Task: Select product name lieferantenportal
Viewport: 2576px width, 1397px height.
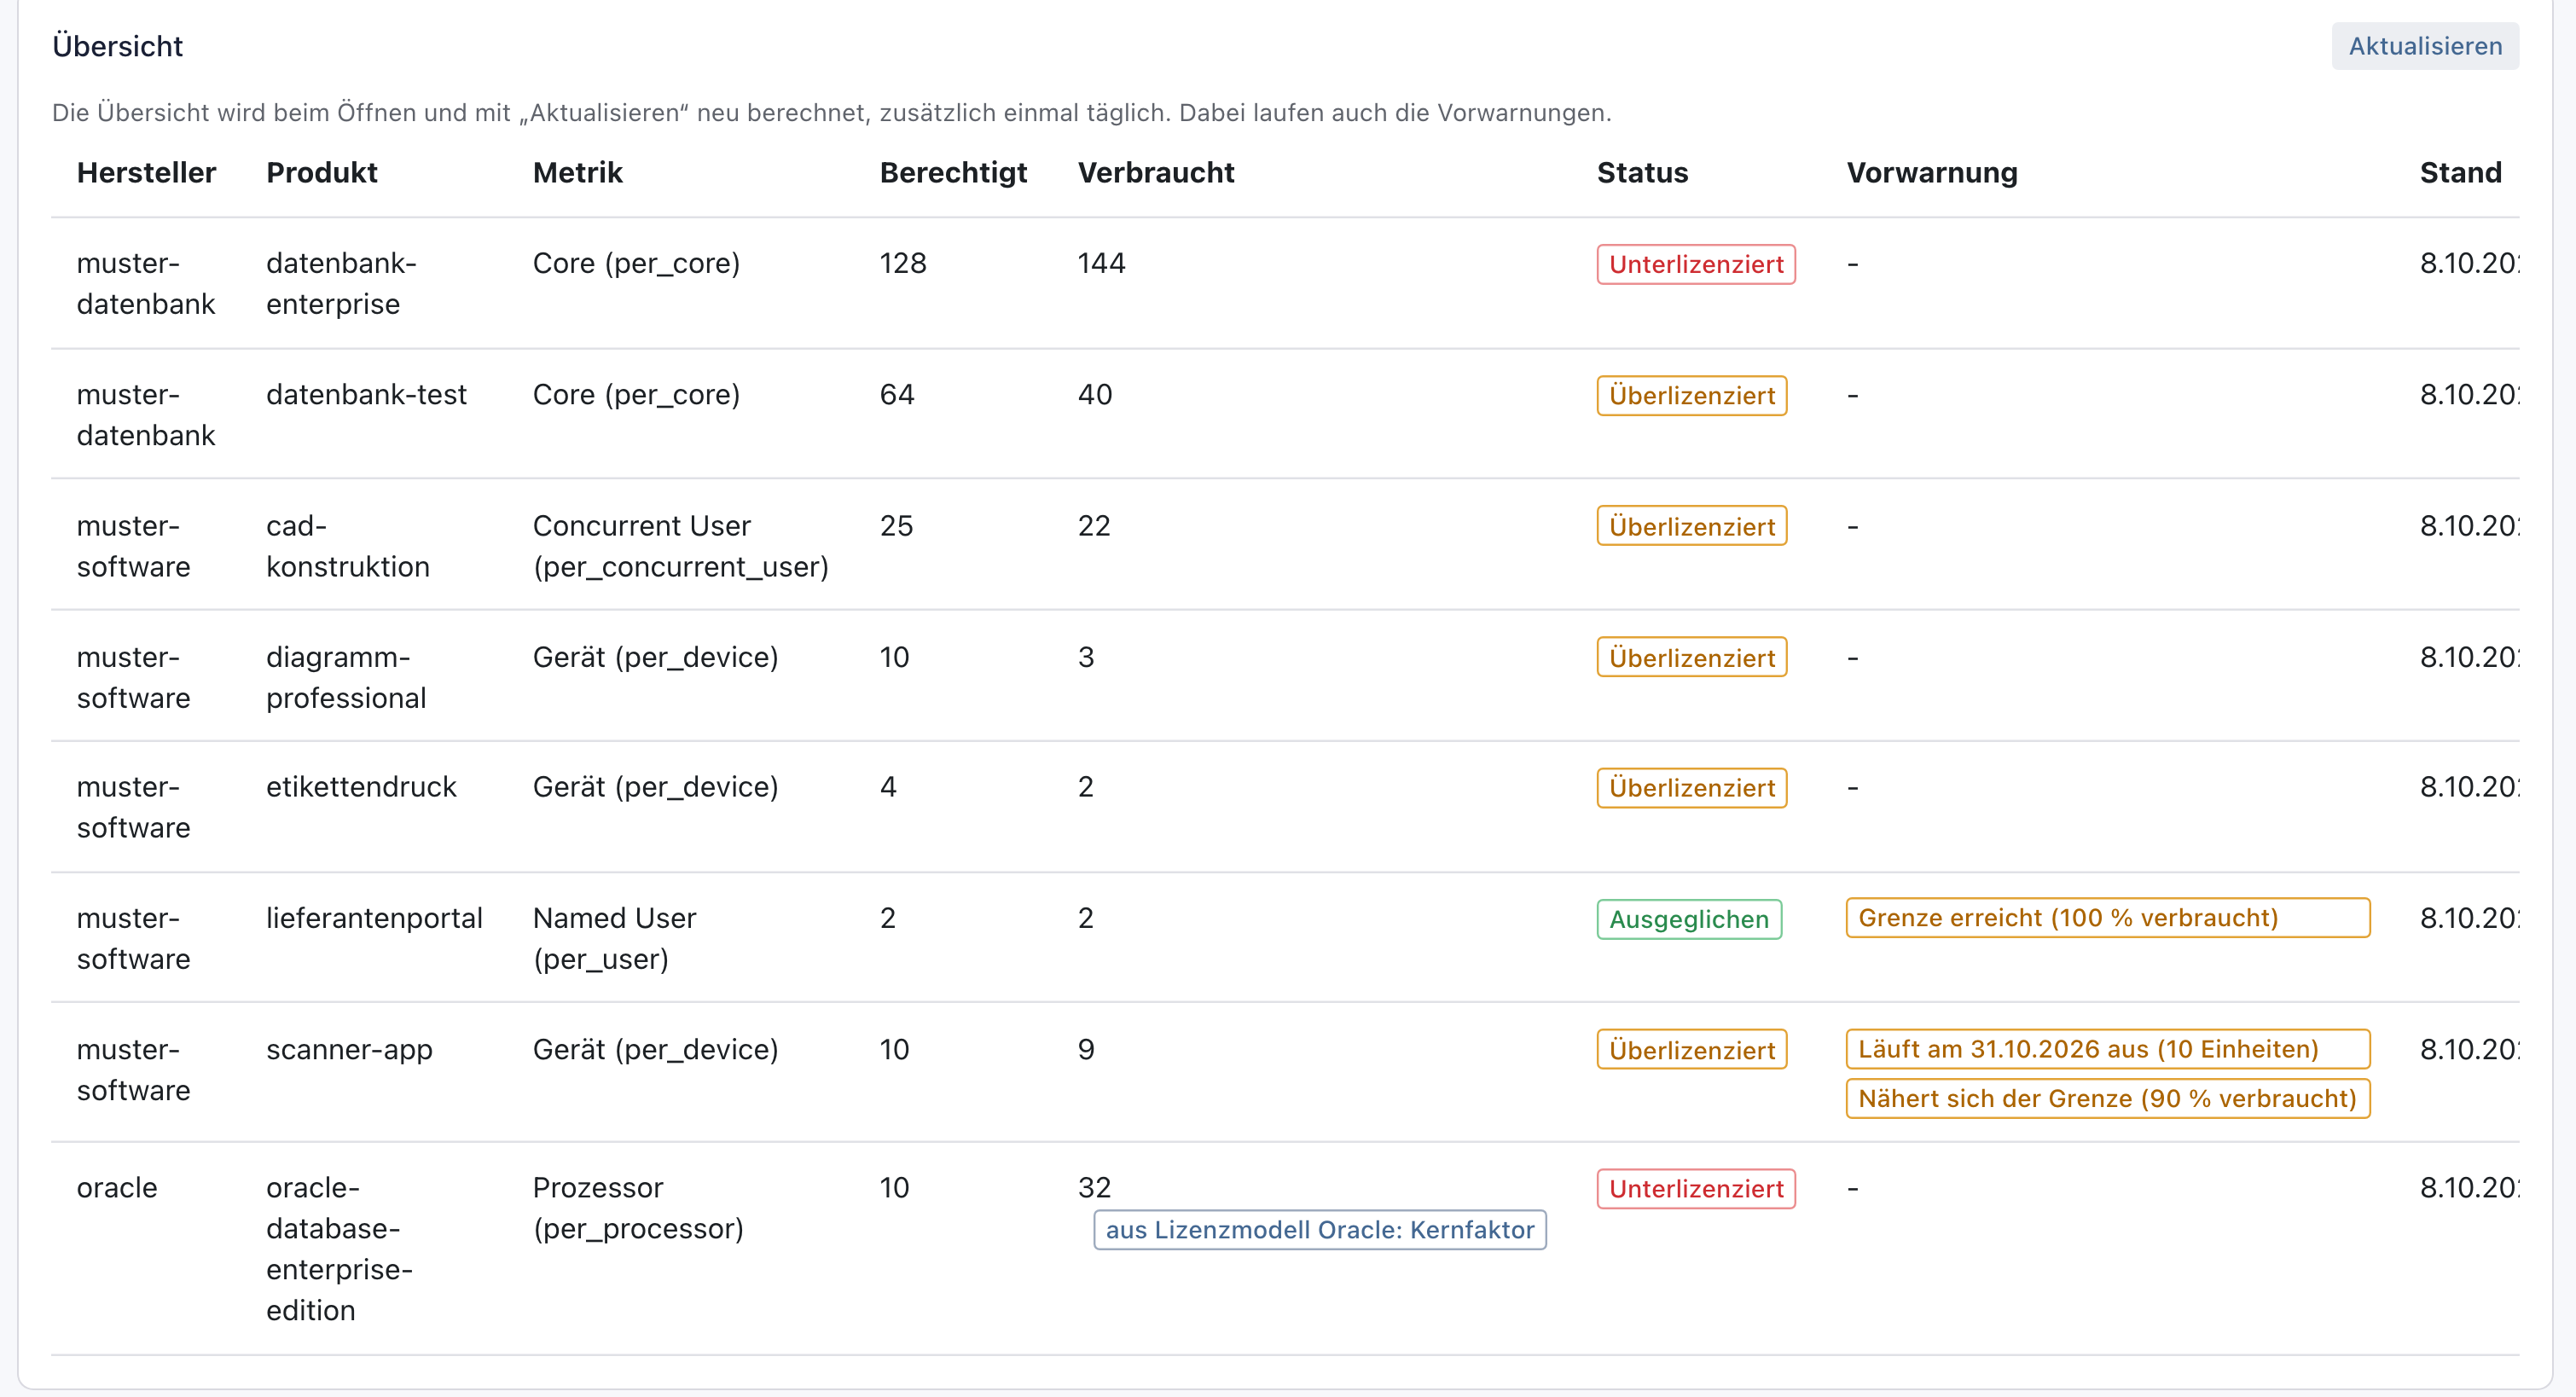Action: coord(374,918)
